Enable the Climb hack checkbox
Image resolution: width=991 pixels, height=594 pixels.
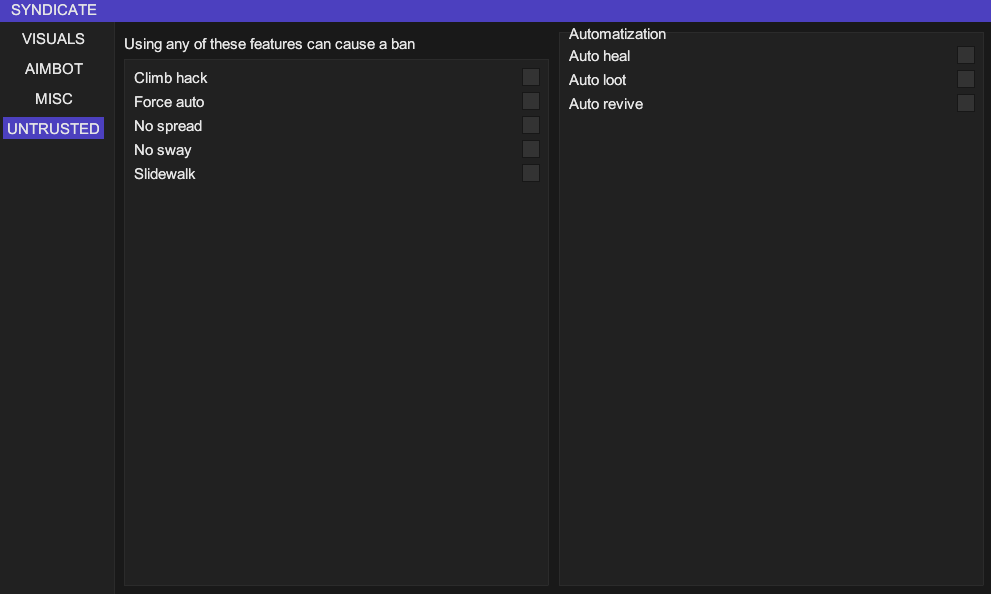coord(531,77)
